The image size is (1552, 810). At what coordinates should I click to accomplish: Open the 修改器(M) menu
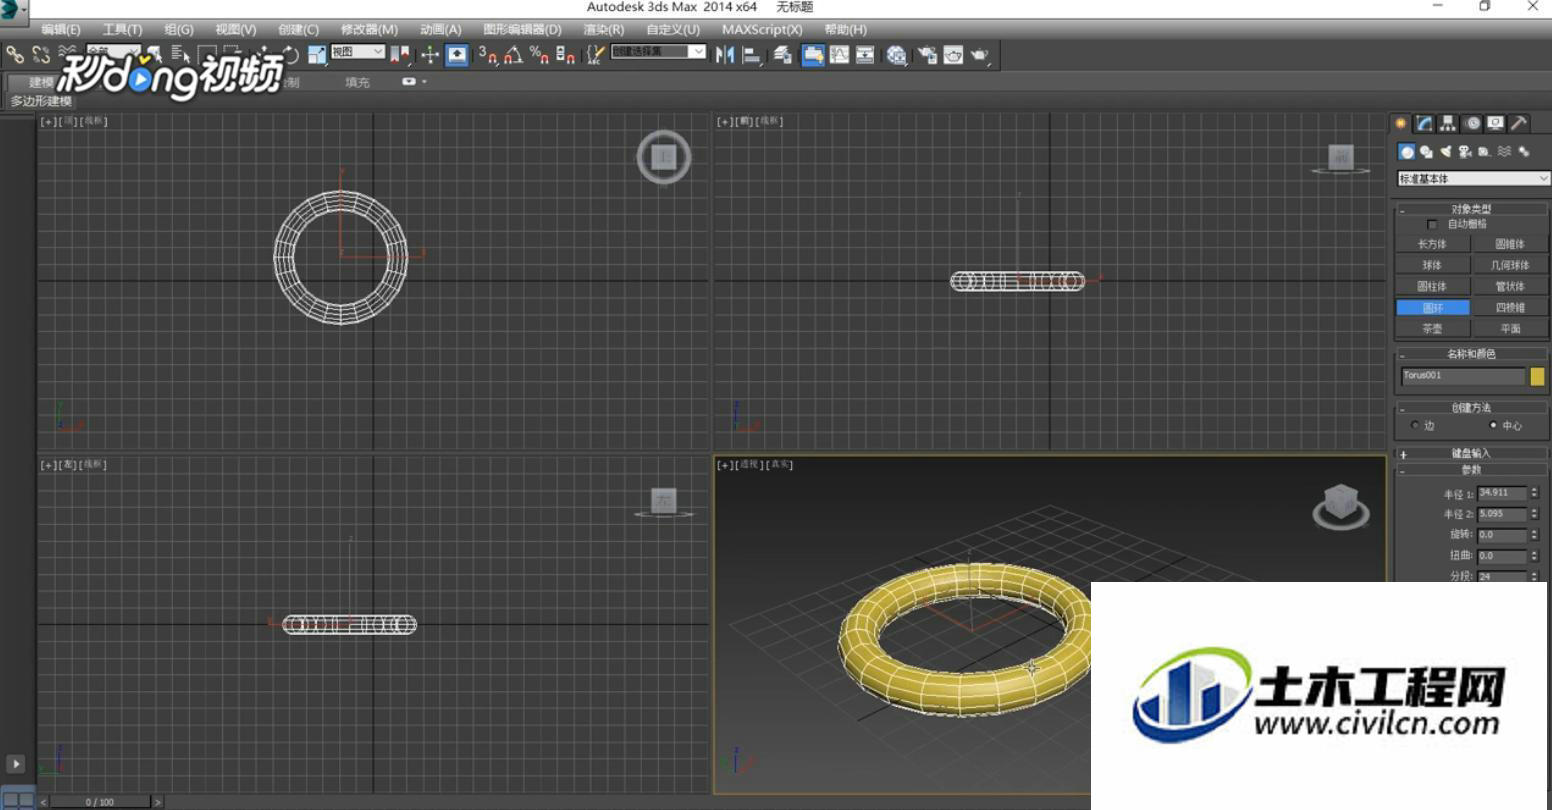pos(369,30)
